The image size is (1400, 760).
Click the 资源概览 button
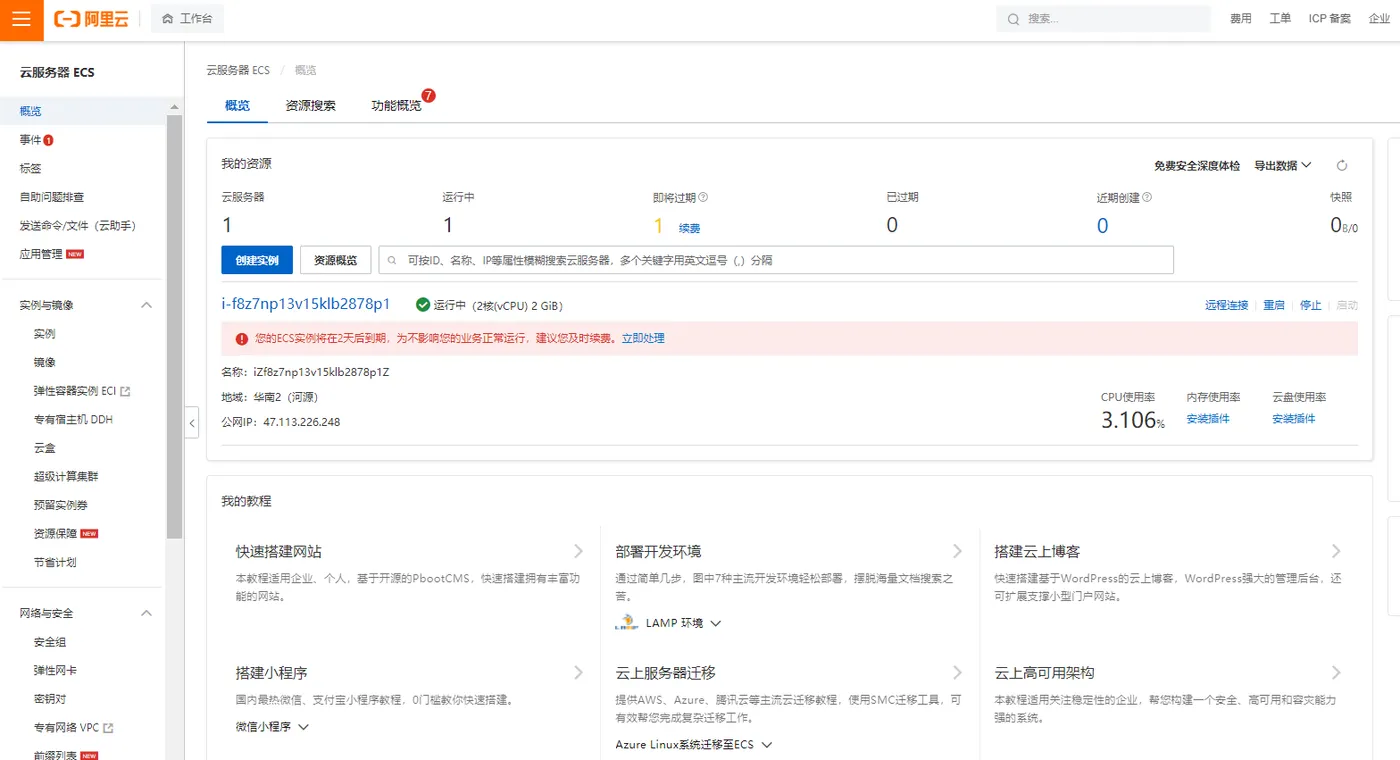click(x=336, y=260)
